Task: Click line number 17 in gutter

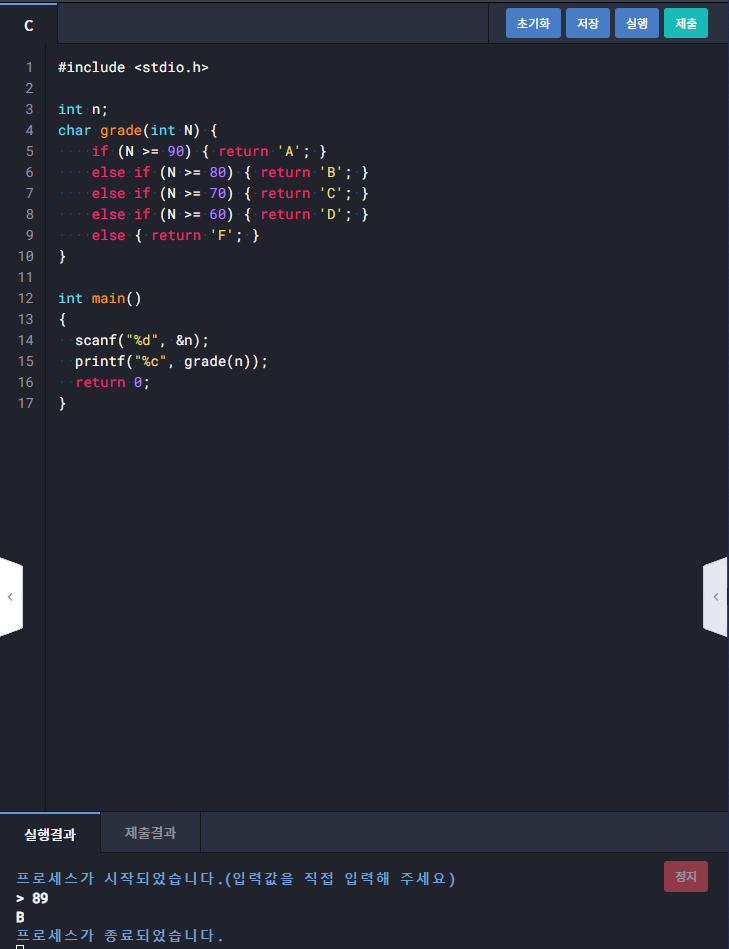Action: (x=25, y=403)
